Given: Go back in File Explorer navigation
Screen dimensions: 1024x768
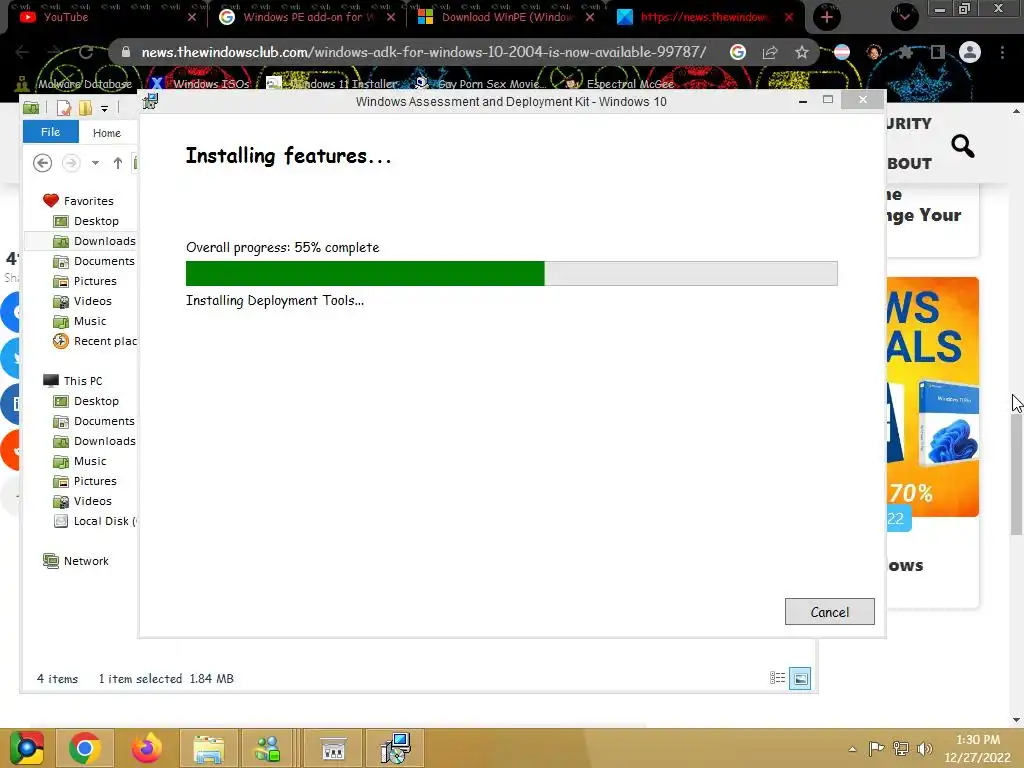Looking at the screenshot, I should click(42, 163).
